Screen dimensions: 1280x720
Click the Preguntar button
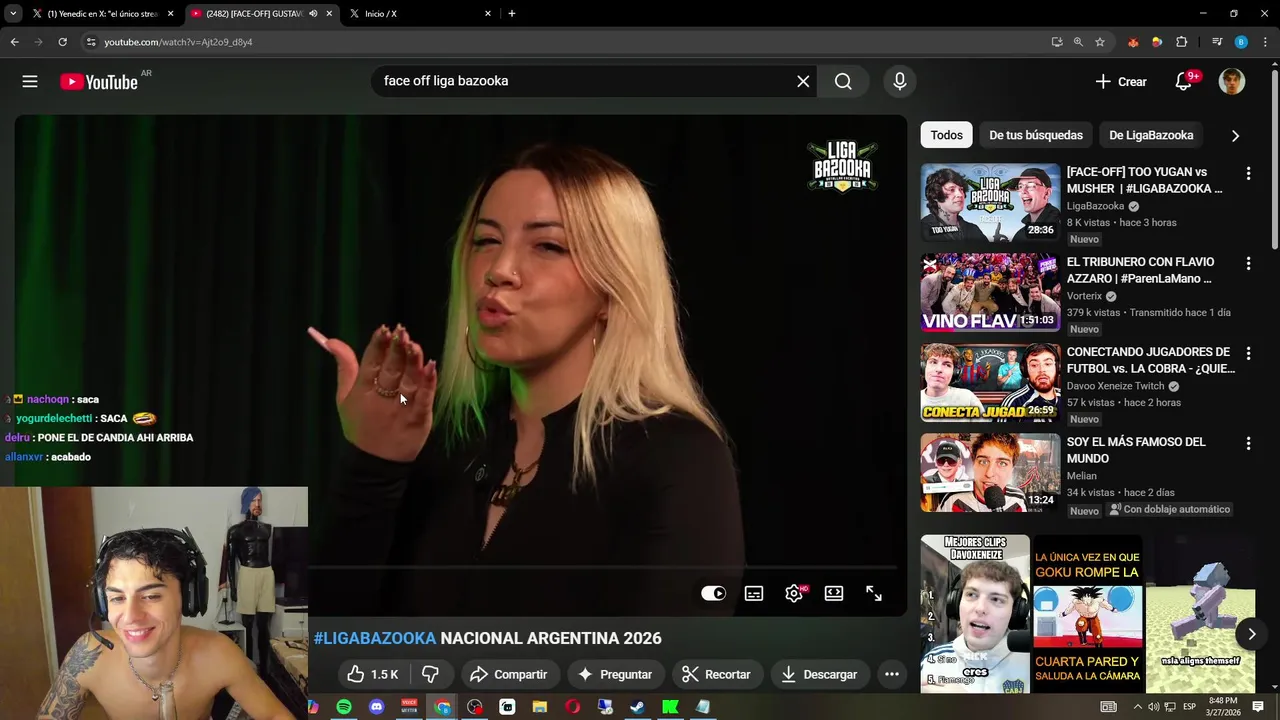pos(615,674)
